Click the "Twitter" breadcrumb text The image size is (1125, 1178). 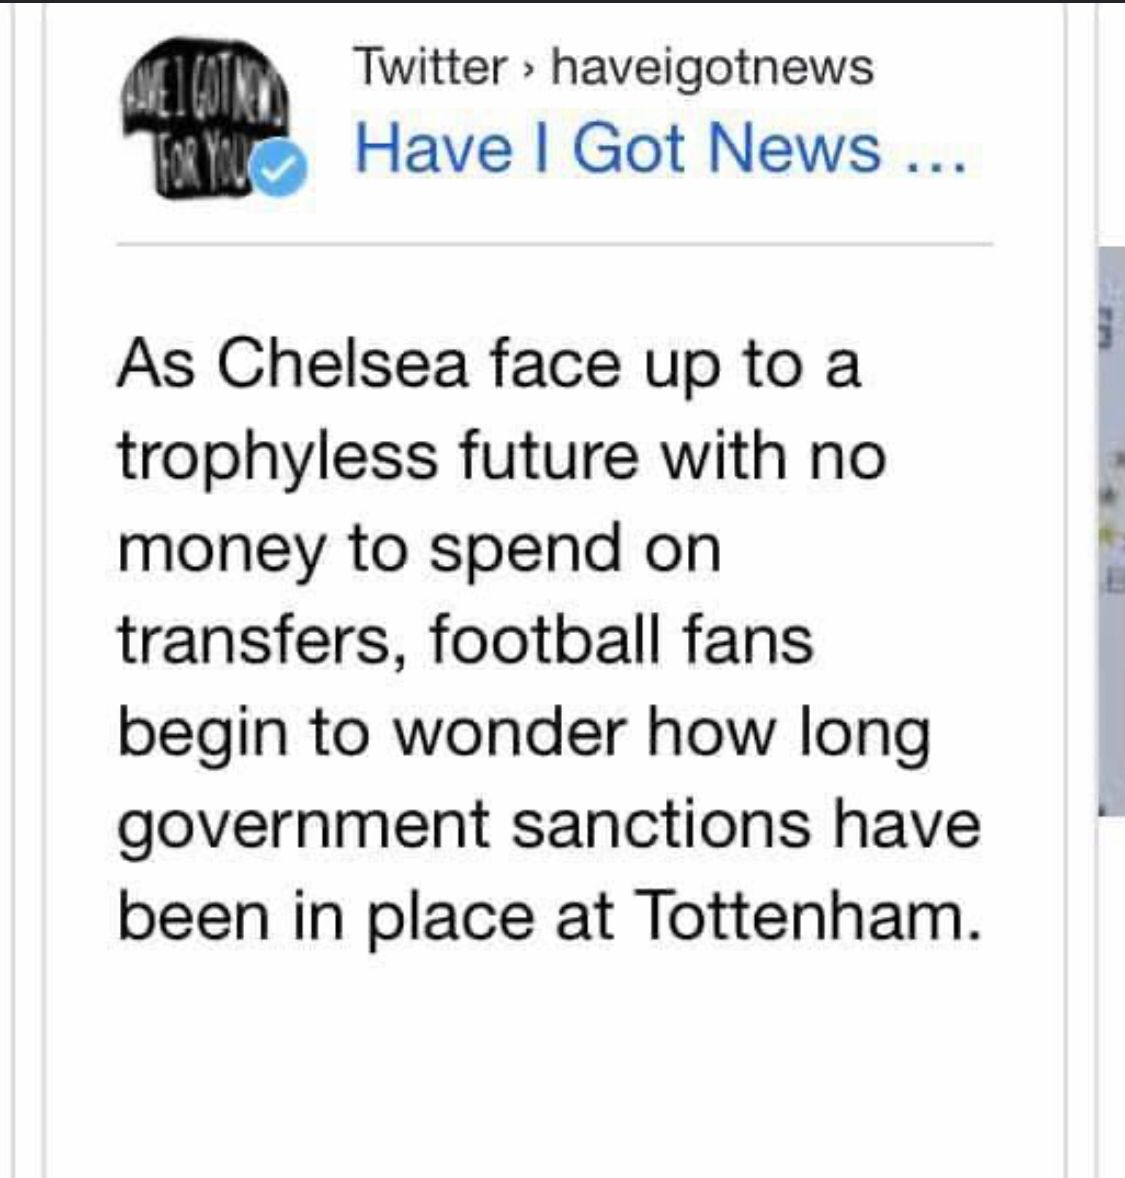431,68
